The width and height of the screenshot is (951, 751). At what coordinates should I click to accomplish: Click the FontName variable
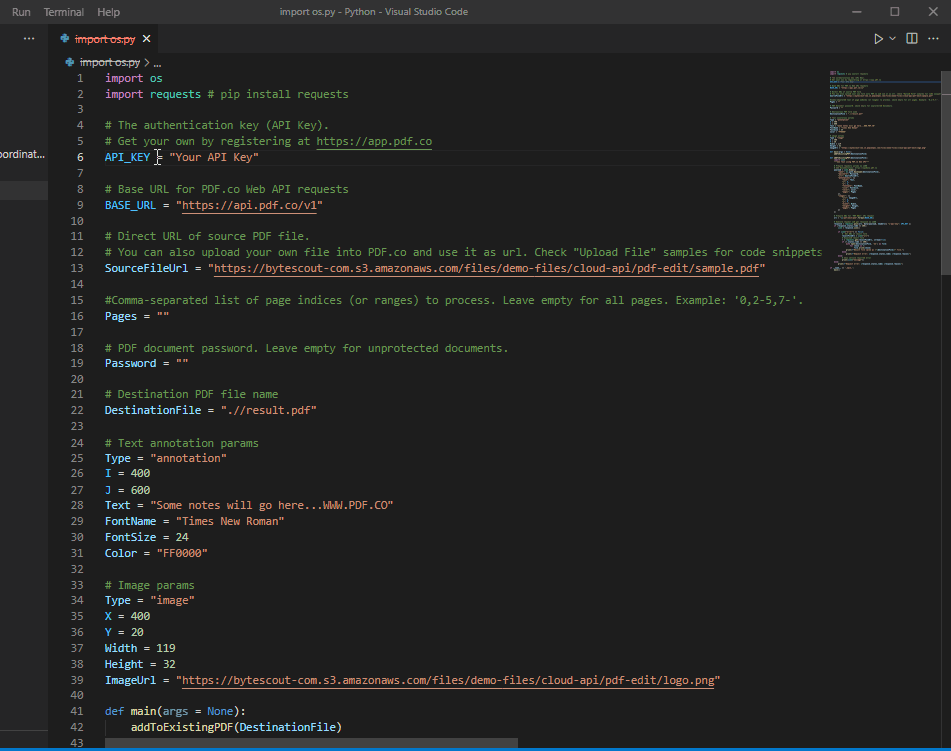tap(130, 522)
